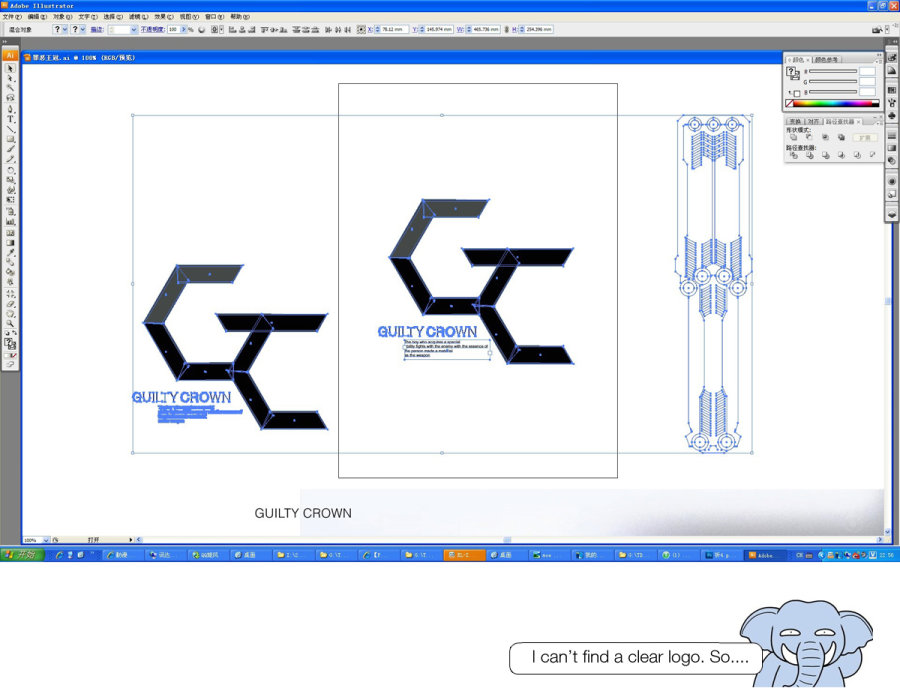900x691 pixels.
Task: Click the None swatch in color spectrum
Action: click(789, 103)
